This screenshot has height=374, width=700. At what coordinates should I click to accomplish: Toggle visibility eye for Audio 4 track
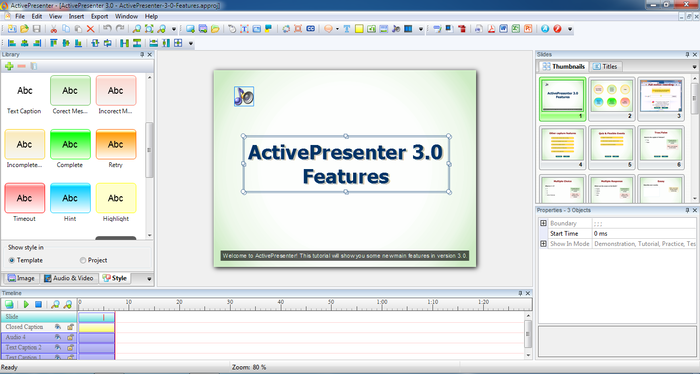pos(58,337)
